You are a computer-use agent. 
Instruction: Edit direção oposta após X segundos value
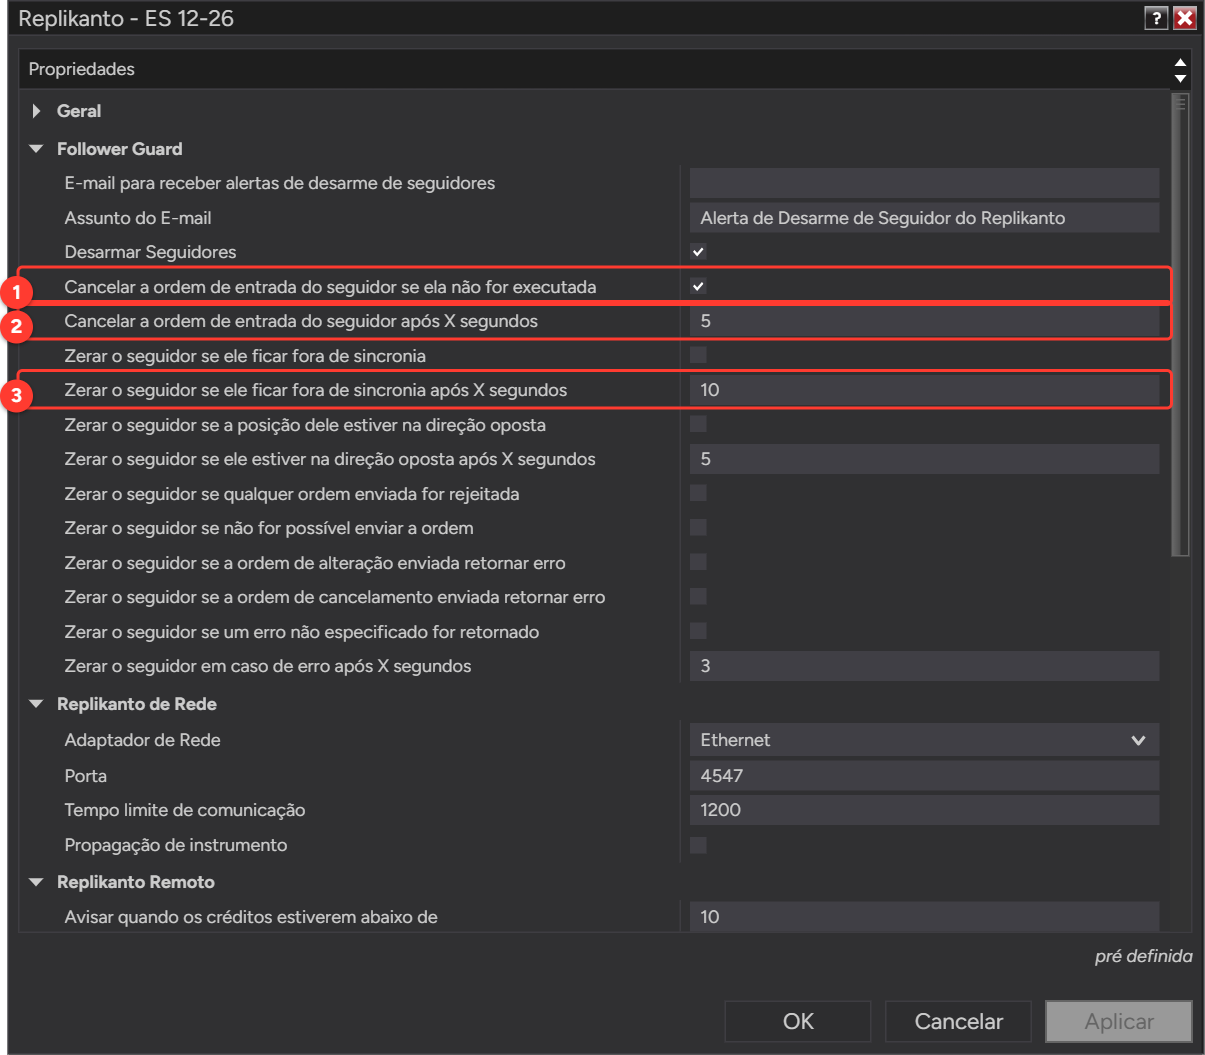coord(924,459)
